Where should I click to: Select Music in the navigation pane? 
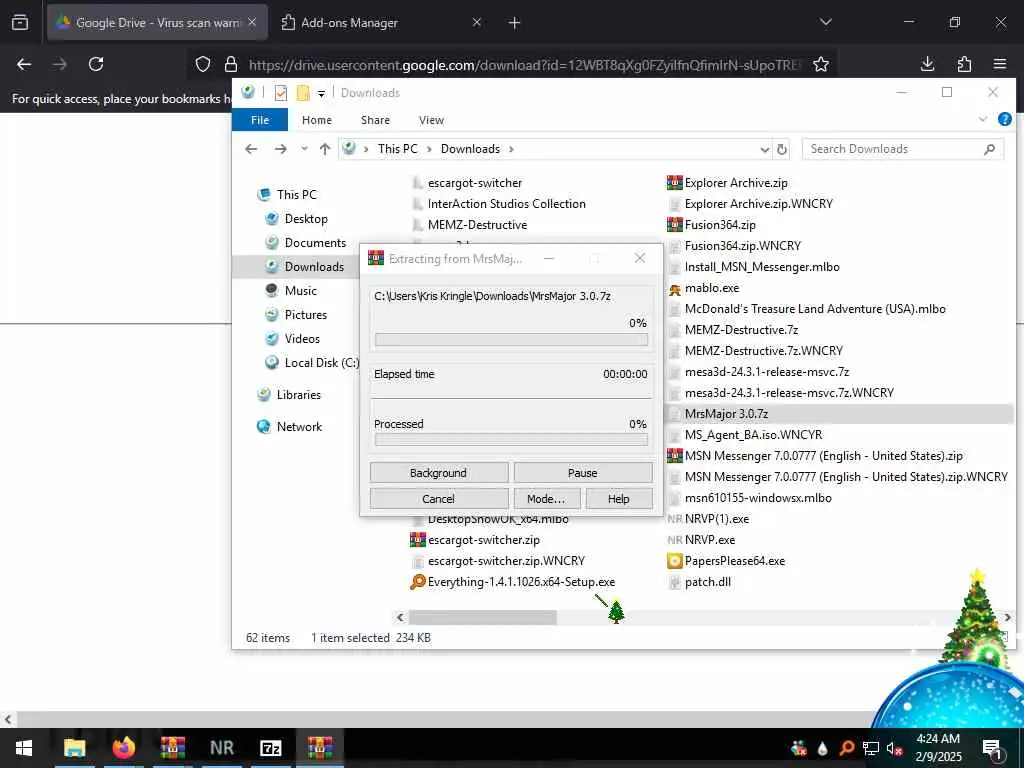pyautogui.click(x=300, y=291)
